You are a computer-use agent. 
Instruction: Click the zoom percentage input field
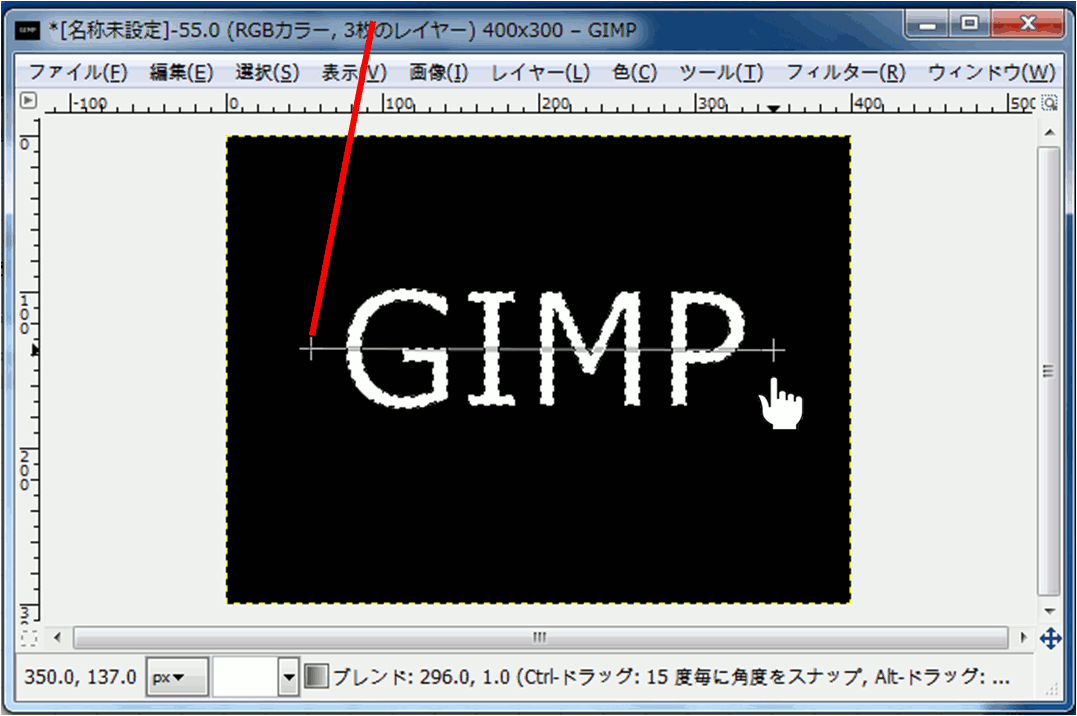[245, 677]
